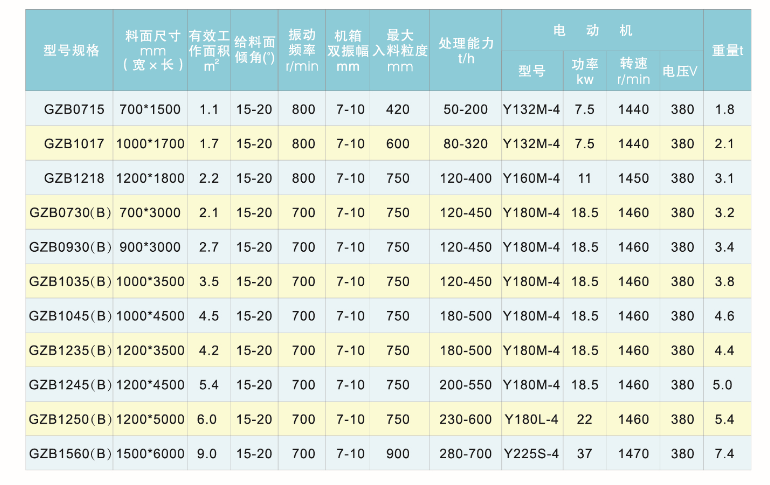This screenshot has width=770, height=485.
Task: Select the 1000*1700 dimension cell
Action: (151, 144)
